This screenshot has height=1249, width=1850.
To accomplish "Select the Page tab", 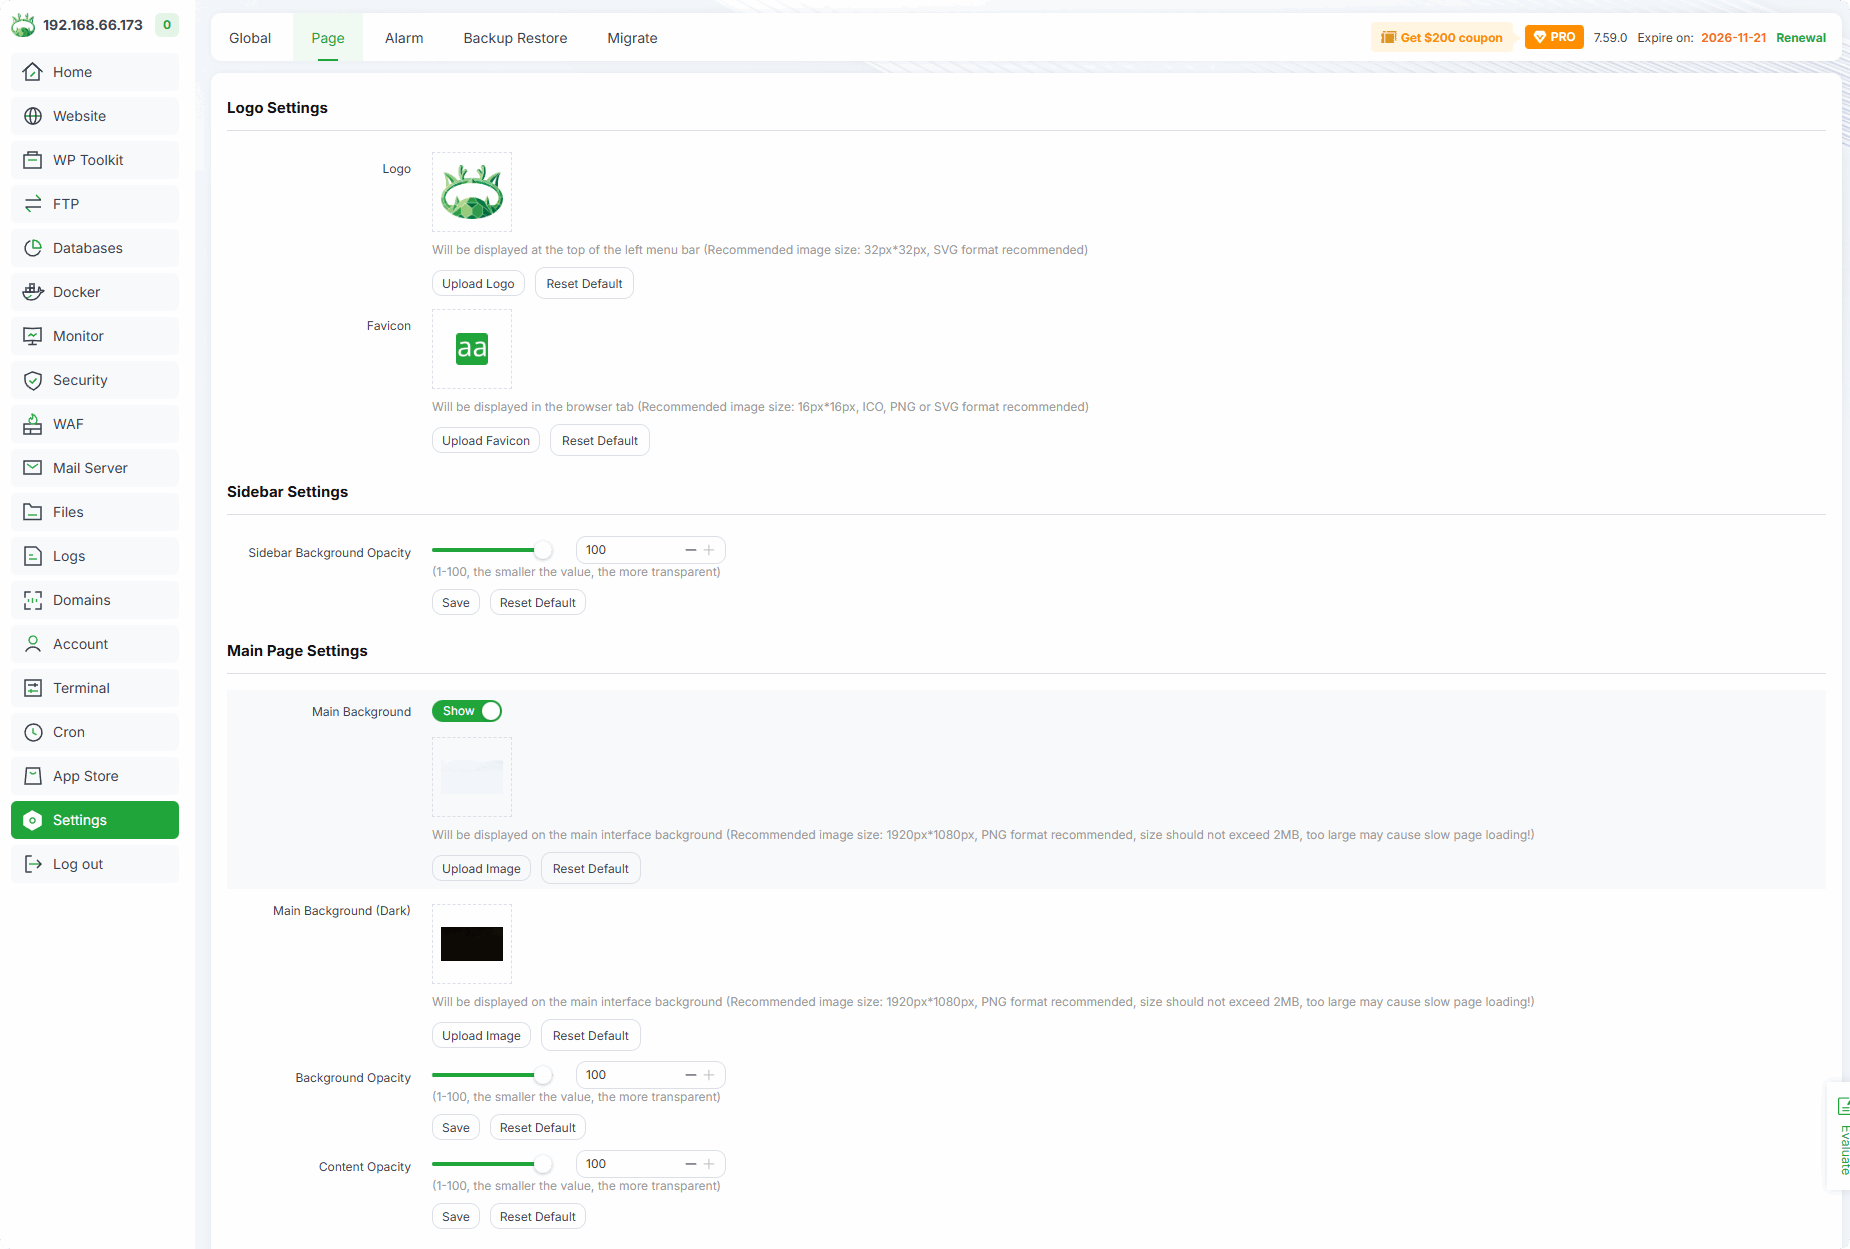I will coord(328,38).
